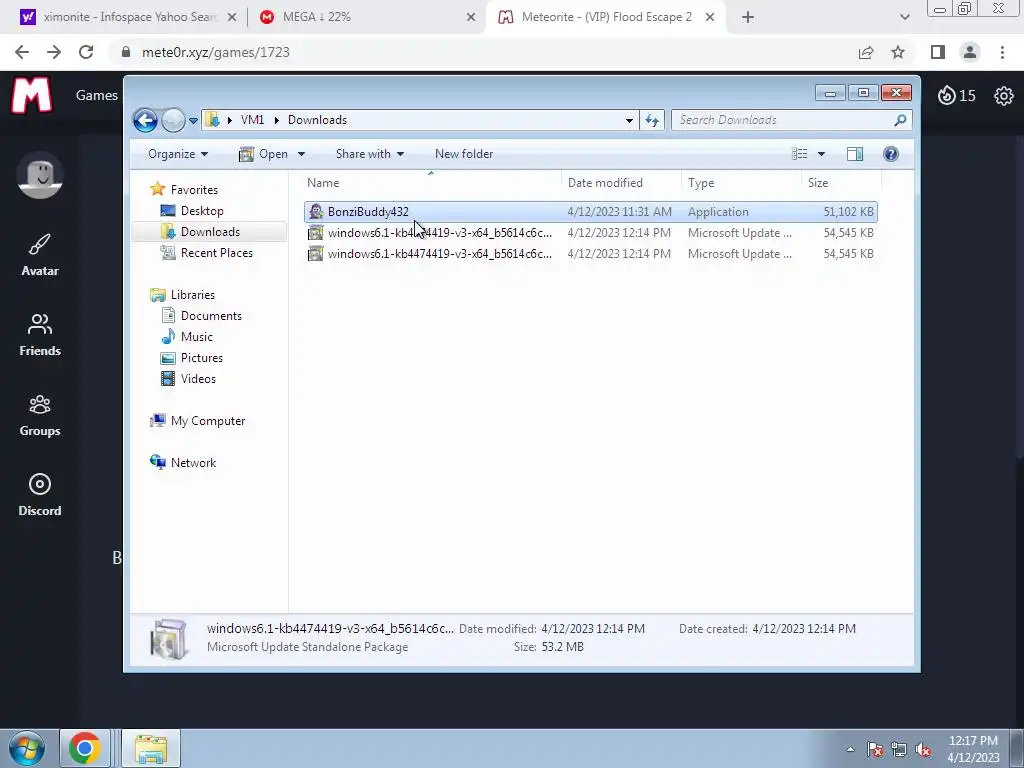Image resolution: width=1024 pixels, height=768 pixels.
Task: Select Network in navigation pane
Action: 183,462
